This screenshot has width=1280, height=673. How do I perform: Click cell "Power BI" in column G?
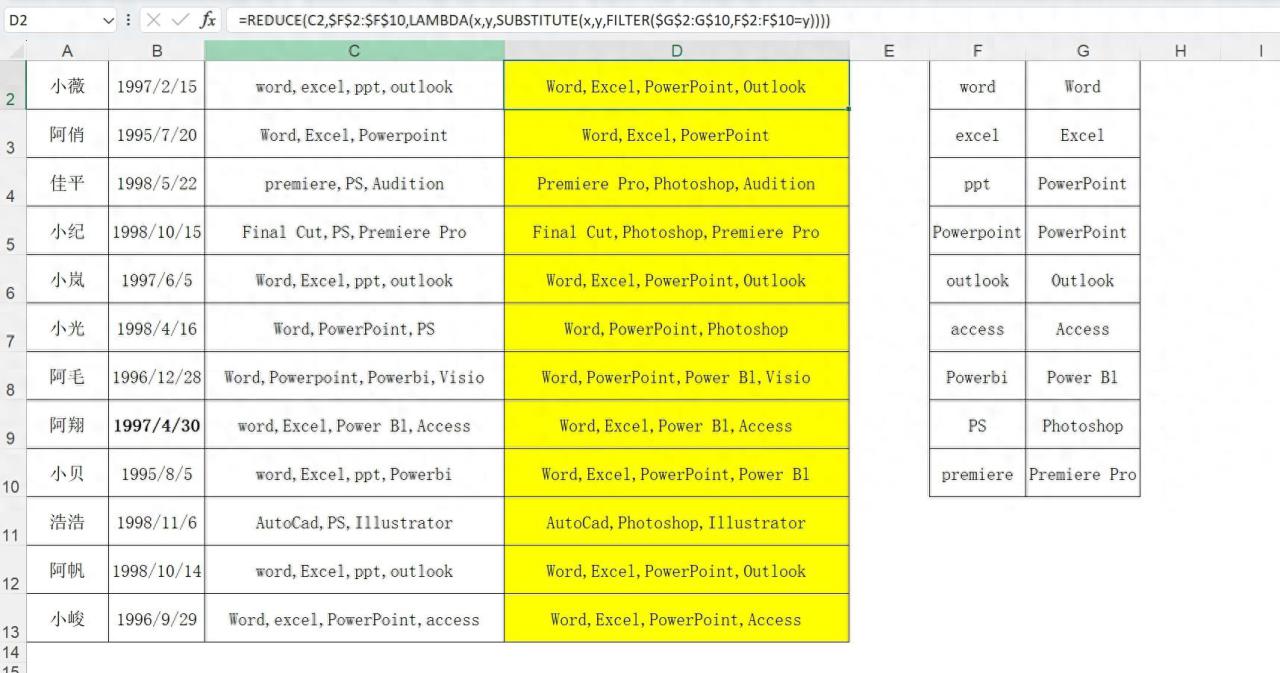(1083, 377)
